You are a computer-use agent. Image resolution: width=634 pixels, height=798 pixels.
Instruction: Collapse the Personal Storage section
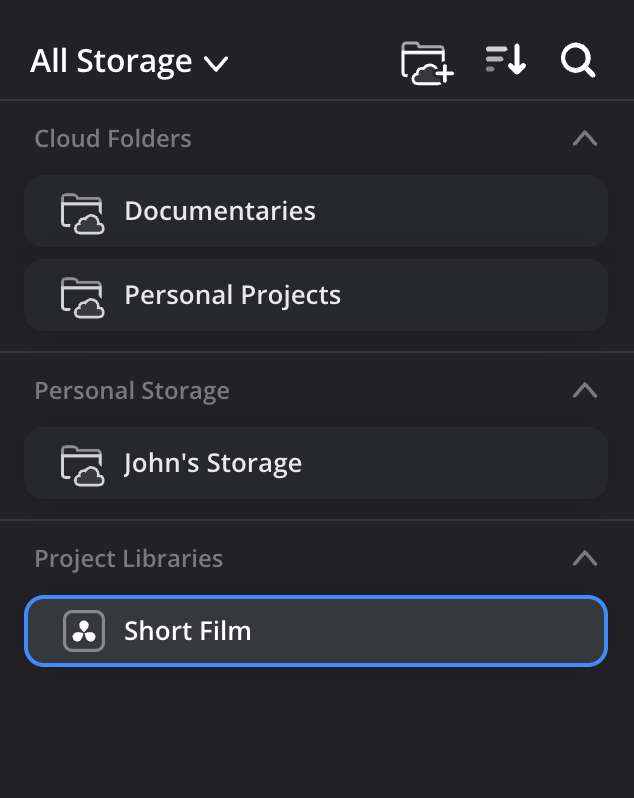click(x=585, y=390)
